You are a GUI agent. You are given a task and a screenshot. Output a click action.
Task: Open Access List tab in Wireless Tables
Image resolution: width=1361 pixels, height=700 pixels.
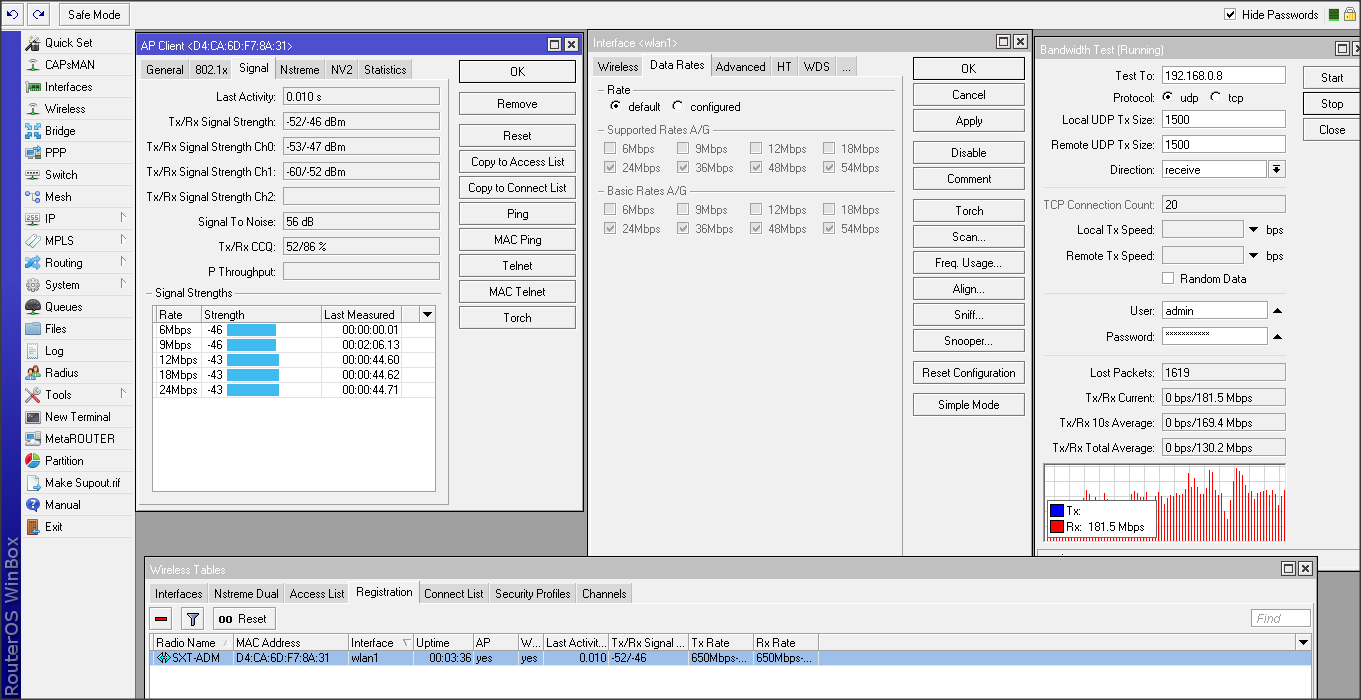316,594
